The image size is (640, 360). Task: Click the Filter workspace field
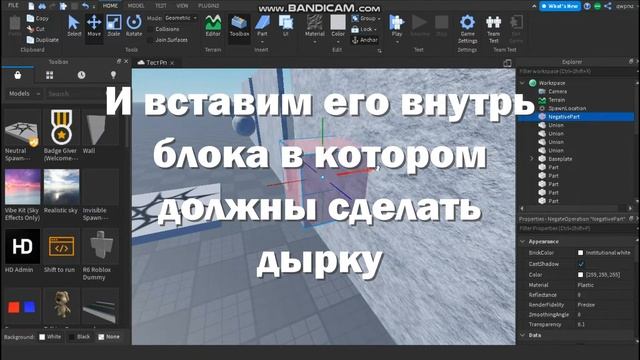(576, 71)
